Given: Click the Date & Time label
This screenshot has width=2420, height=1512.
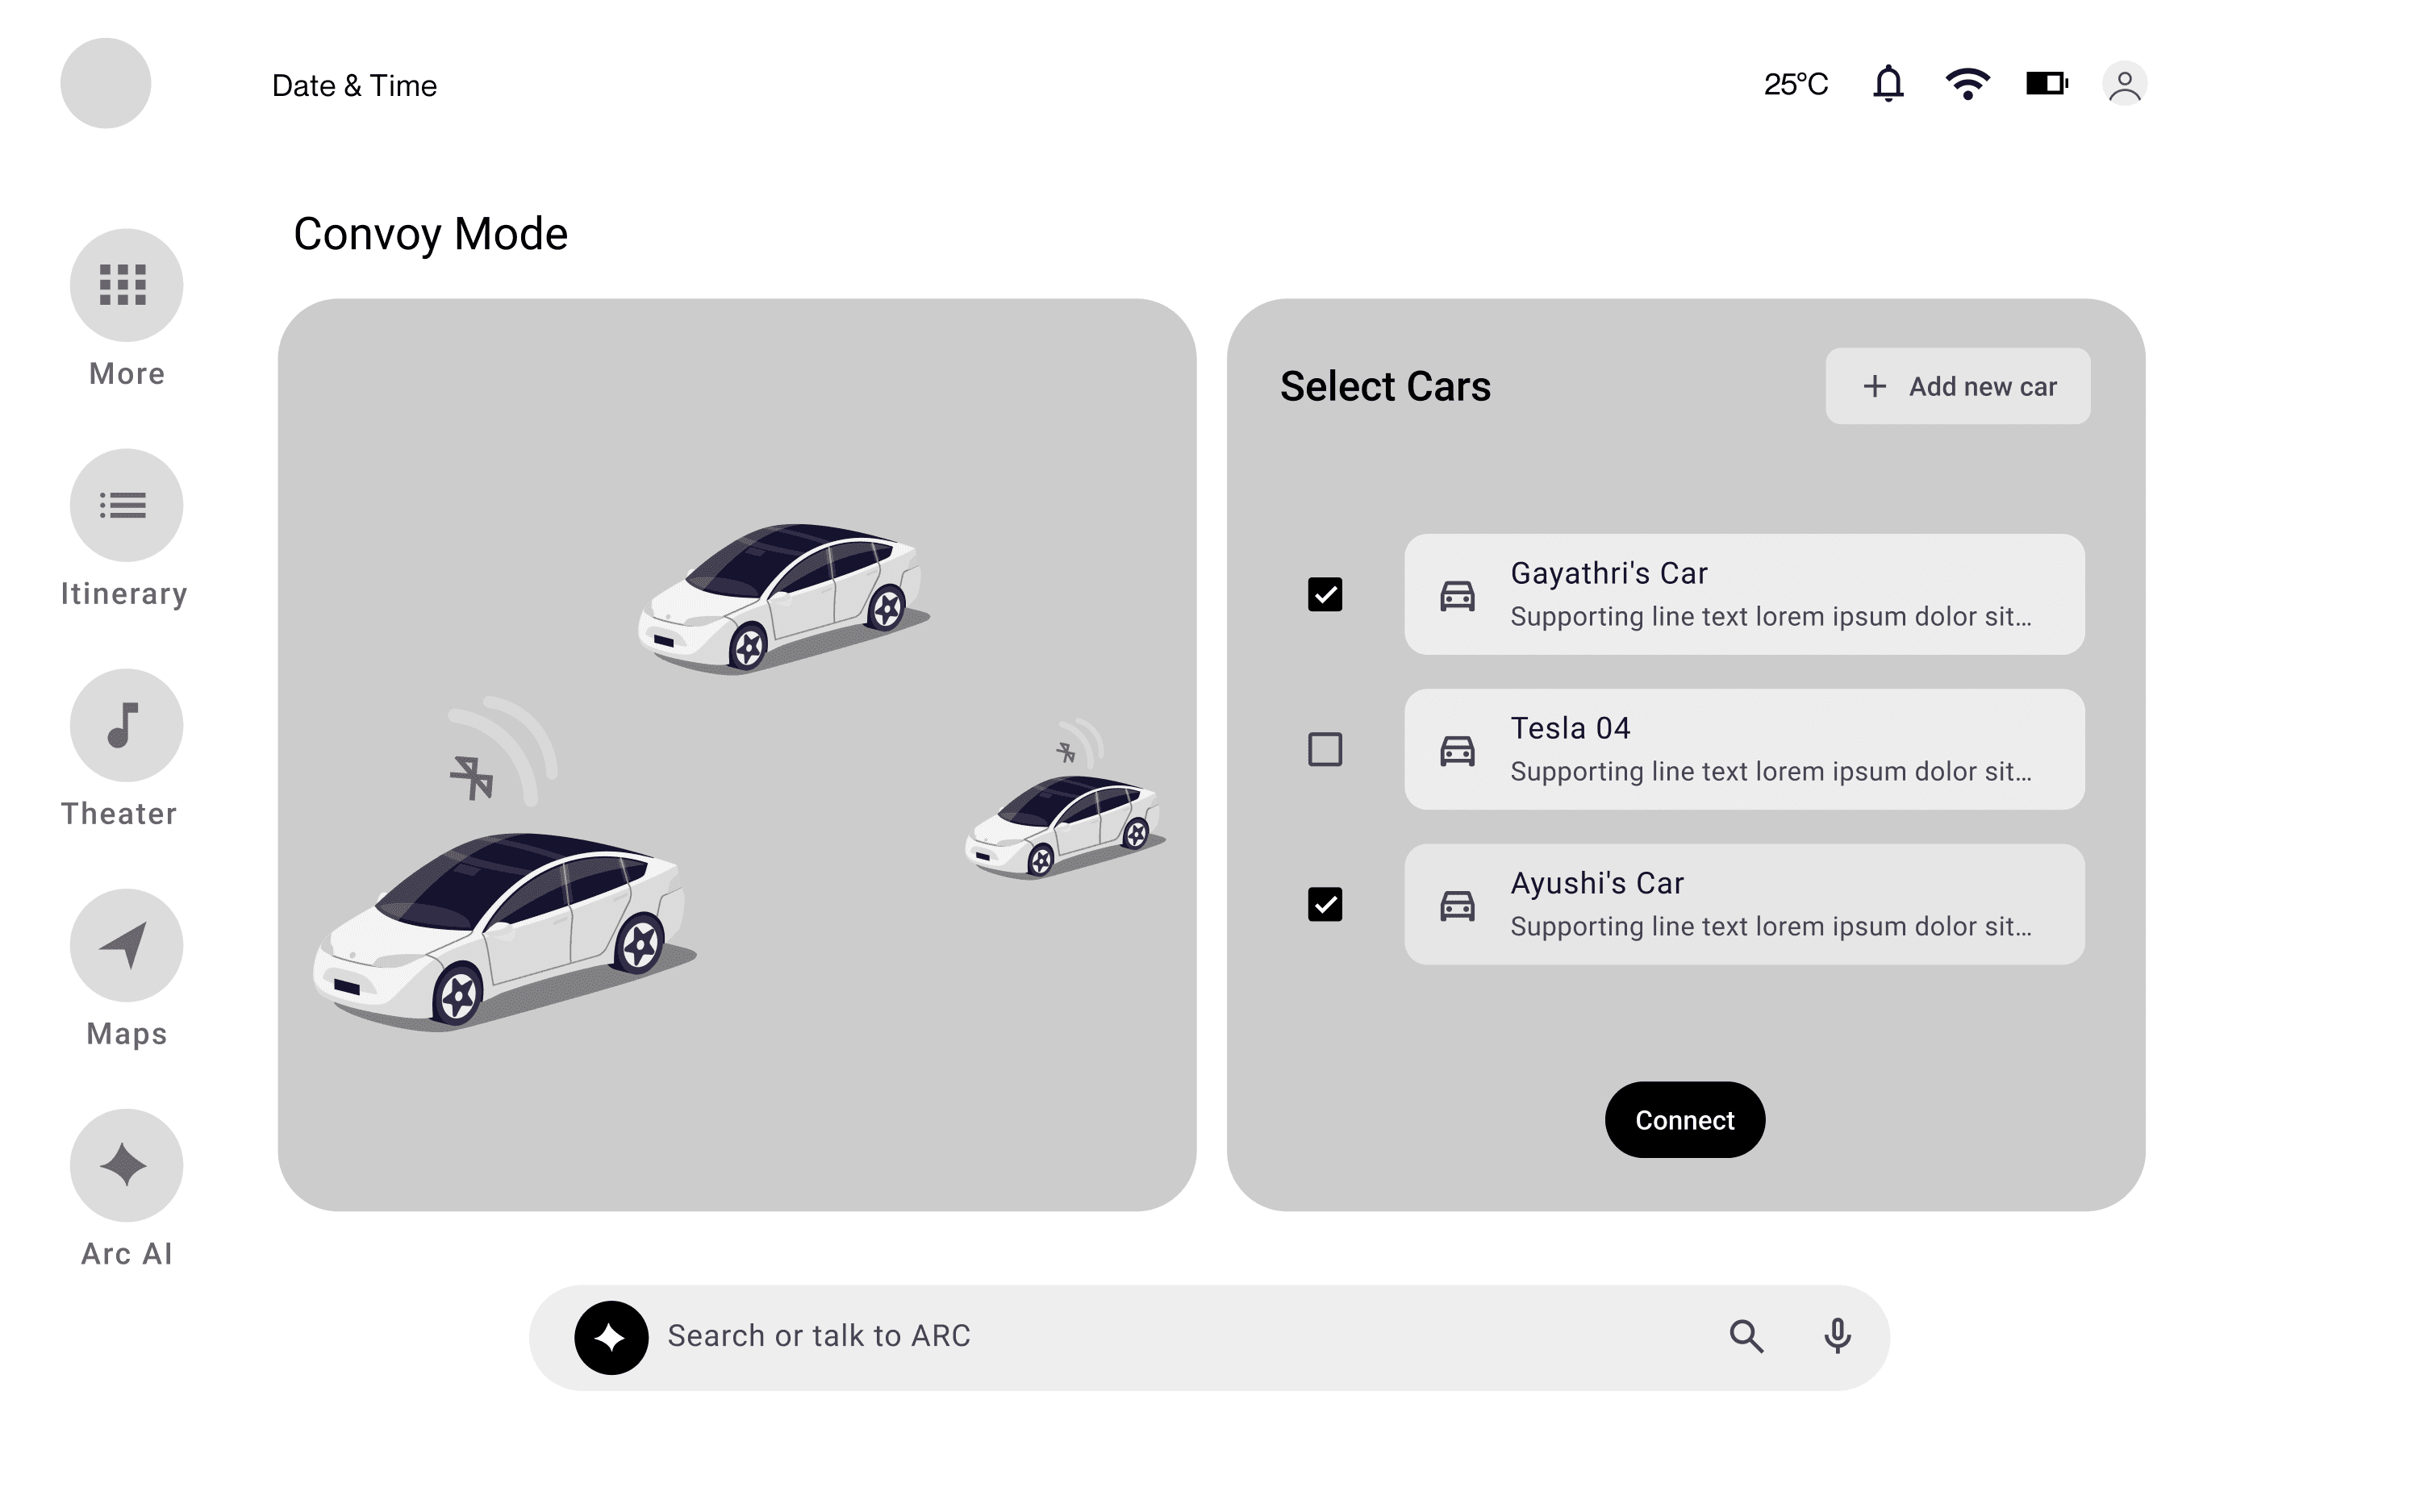Looking at the screenshot, I should (354, 85).
